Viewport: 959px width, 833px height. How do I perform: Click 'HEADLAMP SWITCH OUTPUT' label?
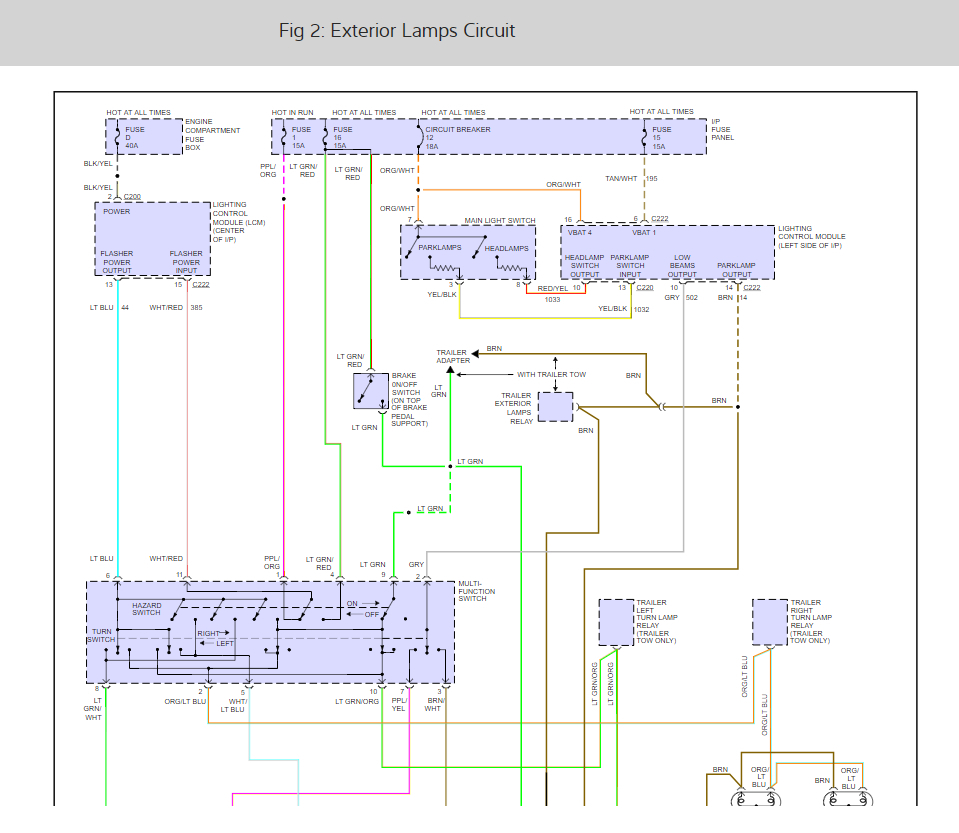click(x=584, y=266)
